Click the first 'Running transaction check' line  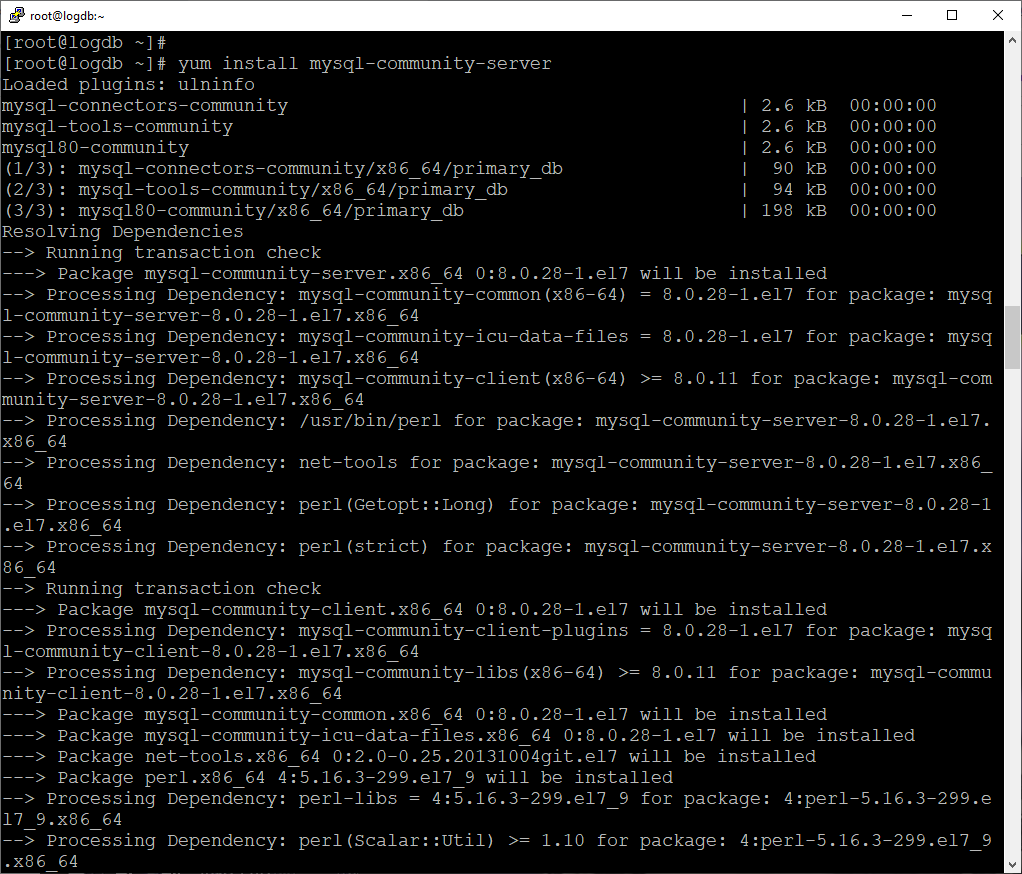pos(161,253)
